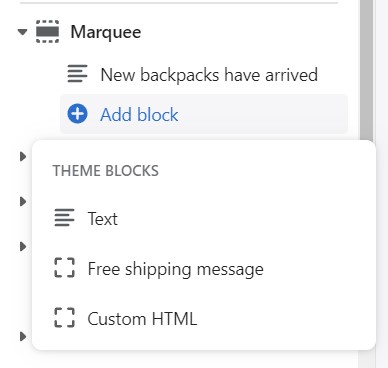Expand the collapsed section arrow above Free shipping

[x=23, y=247]
